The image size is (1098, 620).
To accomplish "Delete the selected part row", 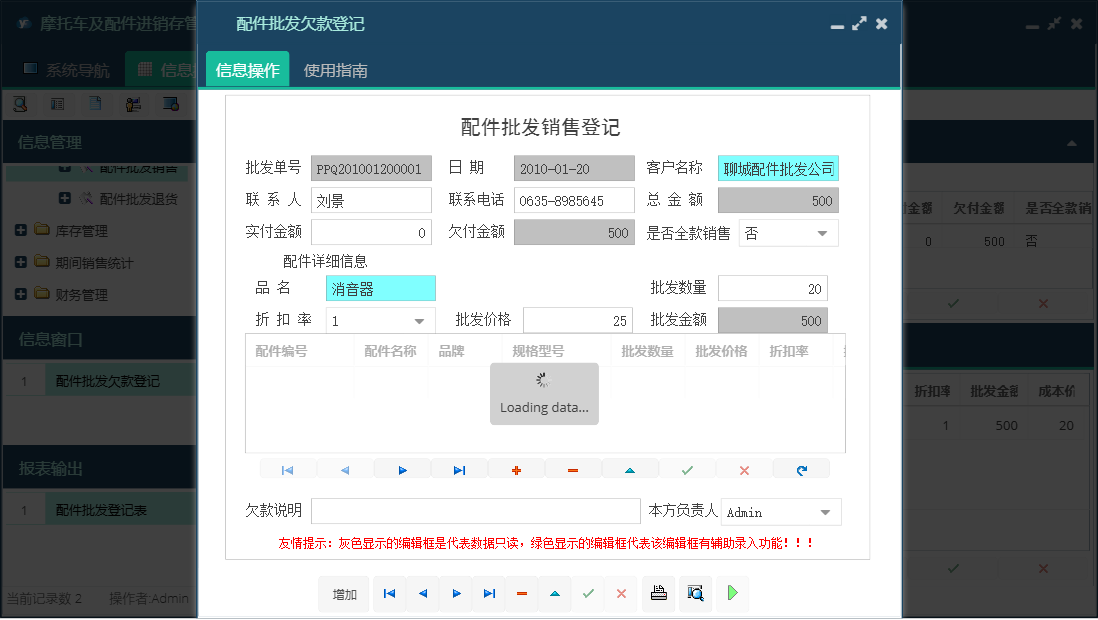I will point(573,468).
